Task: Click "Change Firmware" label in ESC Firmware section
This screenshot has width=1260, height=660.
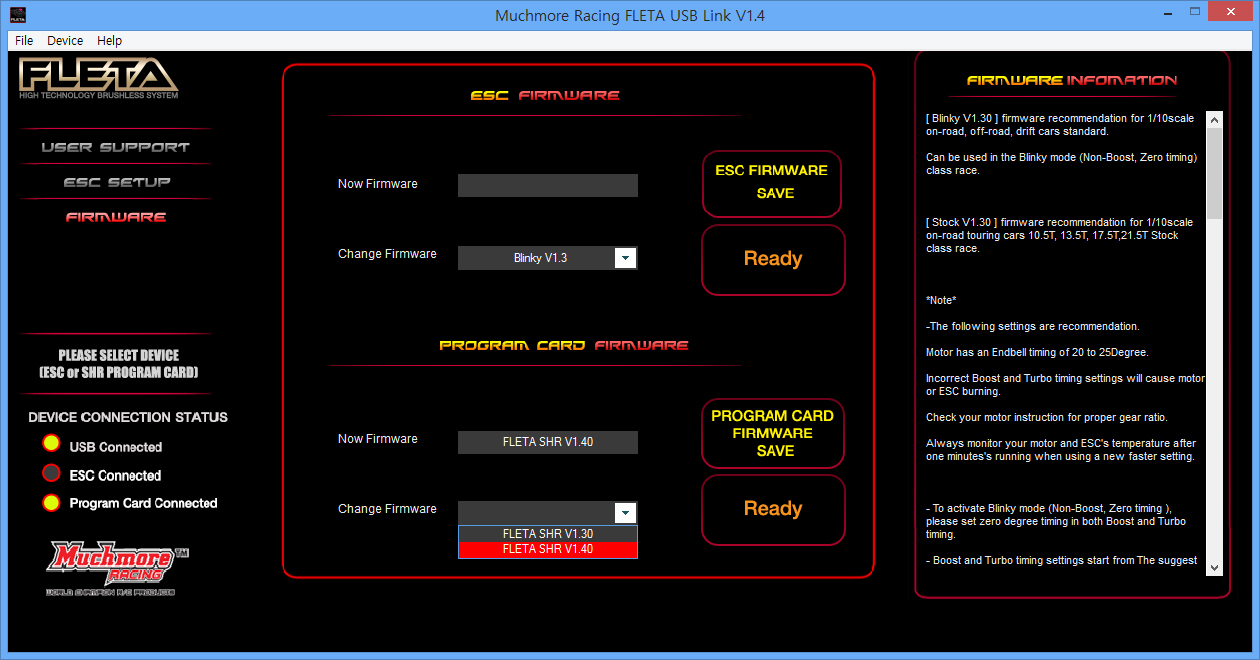Action: 387,254
